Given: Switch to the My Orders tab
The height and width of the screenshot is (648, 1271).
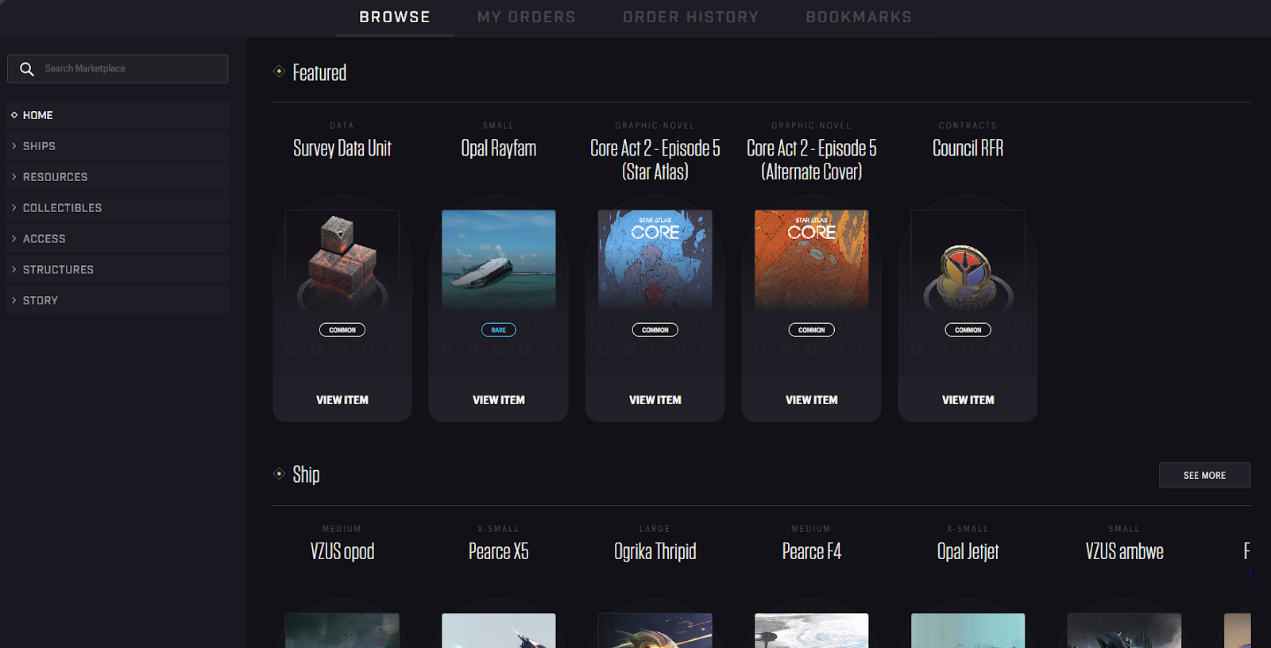Looking at the screenshot, I should click(526, 17).
